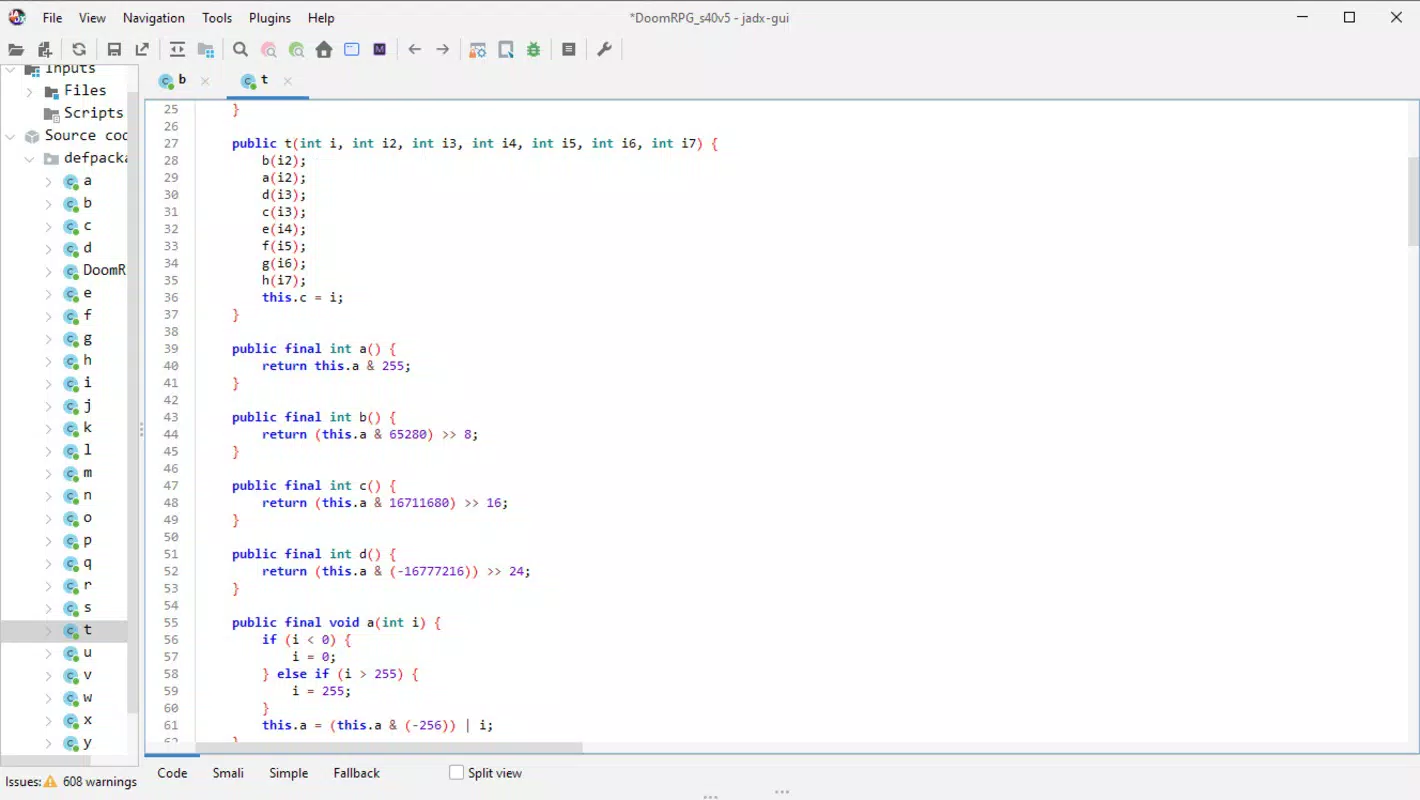Collapse the defpackage node
This screenshot has height=800, width=1420.
tap(30, 159)
